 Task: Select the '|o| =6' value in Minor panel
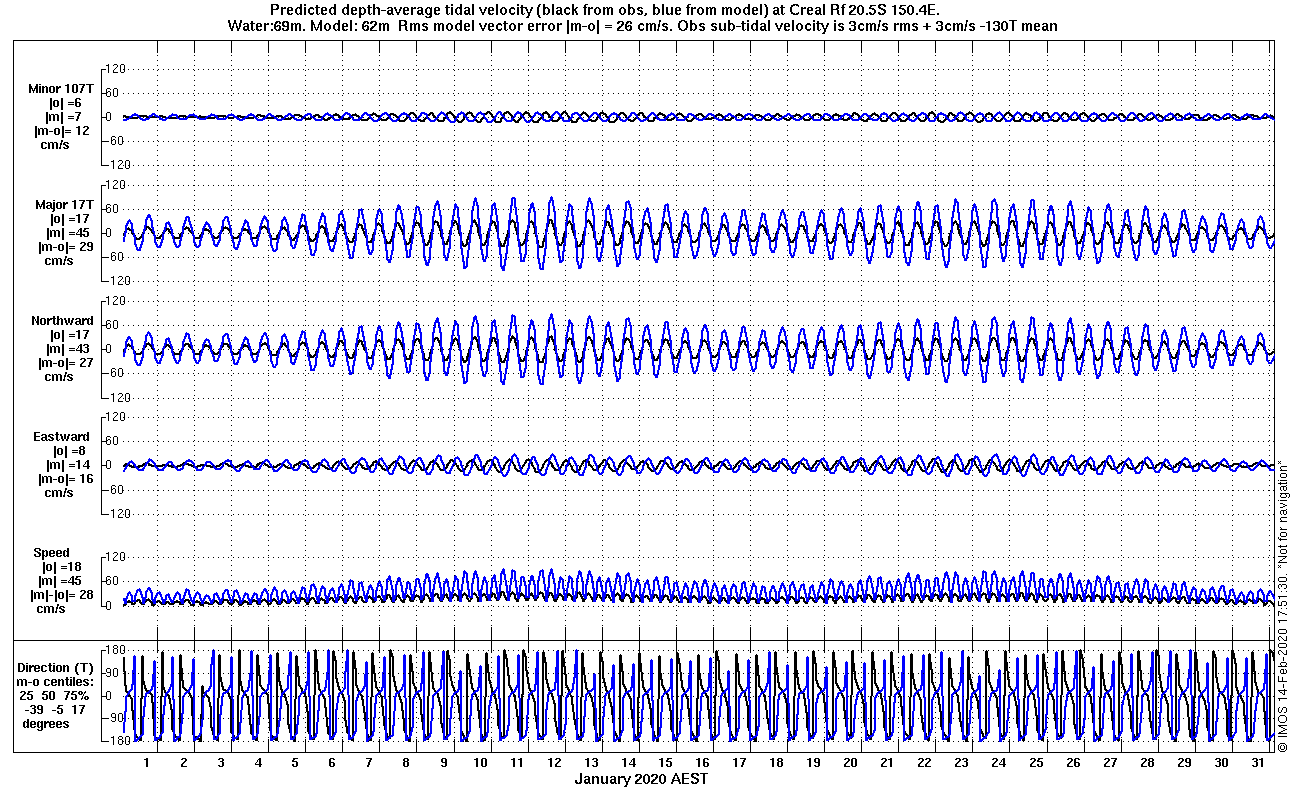point(64,103)
